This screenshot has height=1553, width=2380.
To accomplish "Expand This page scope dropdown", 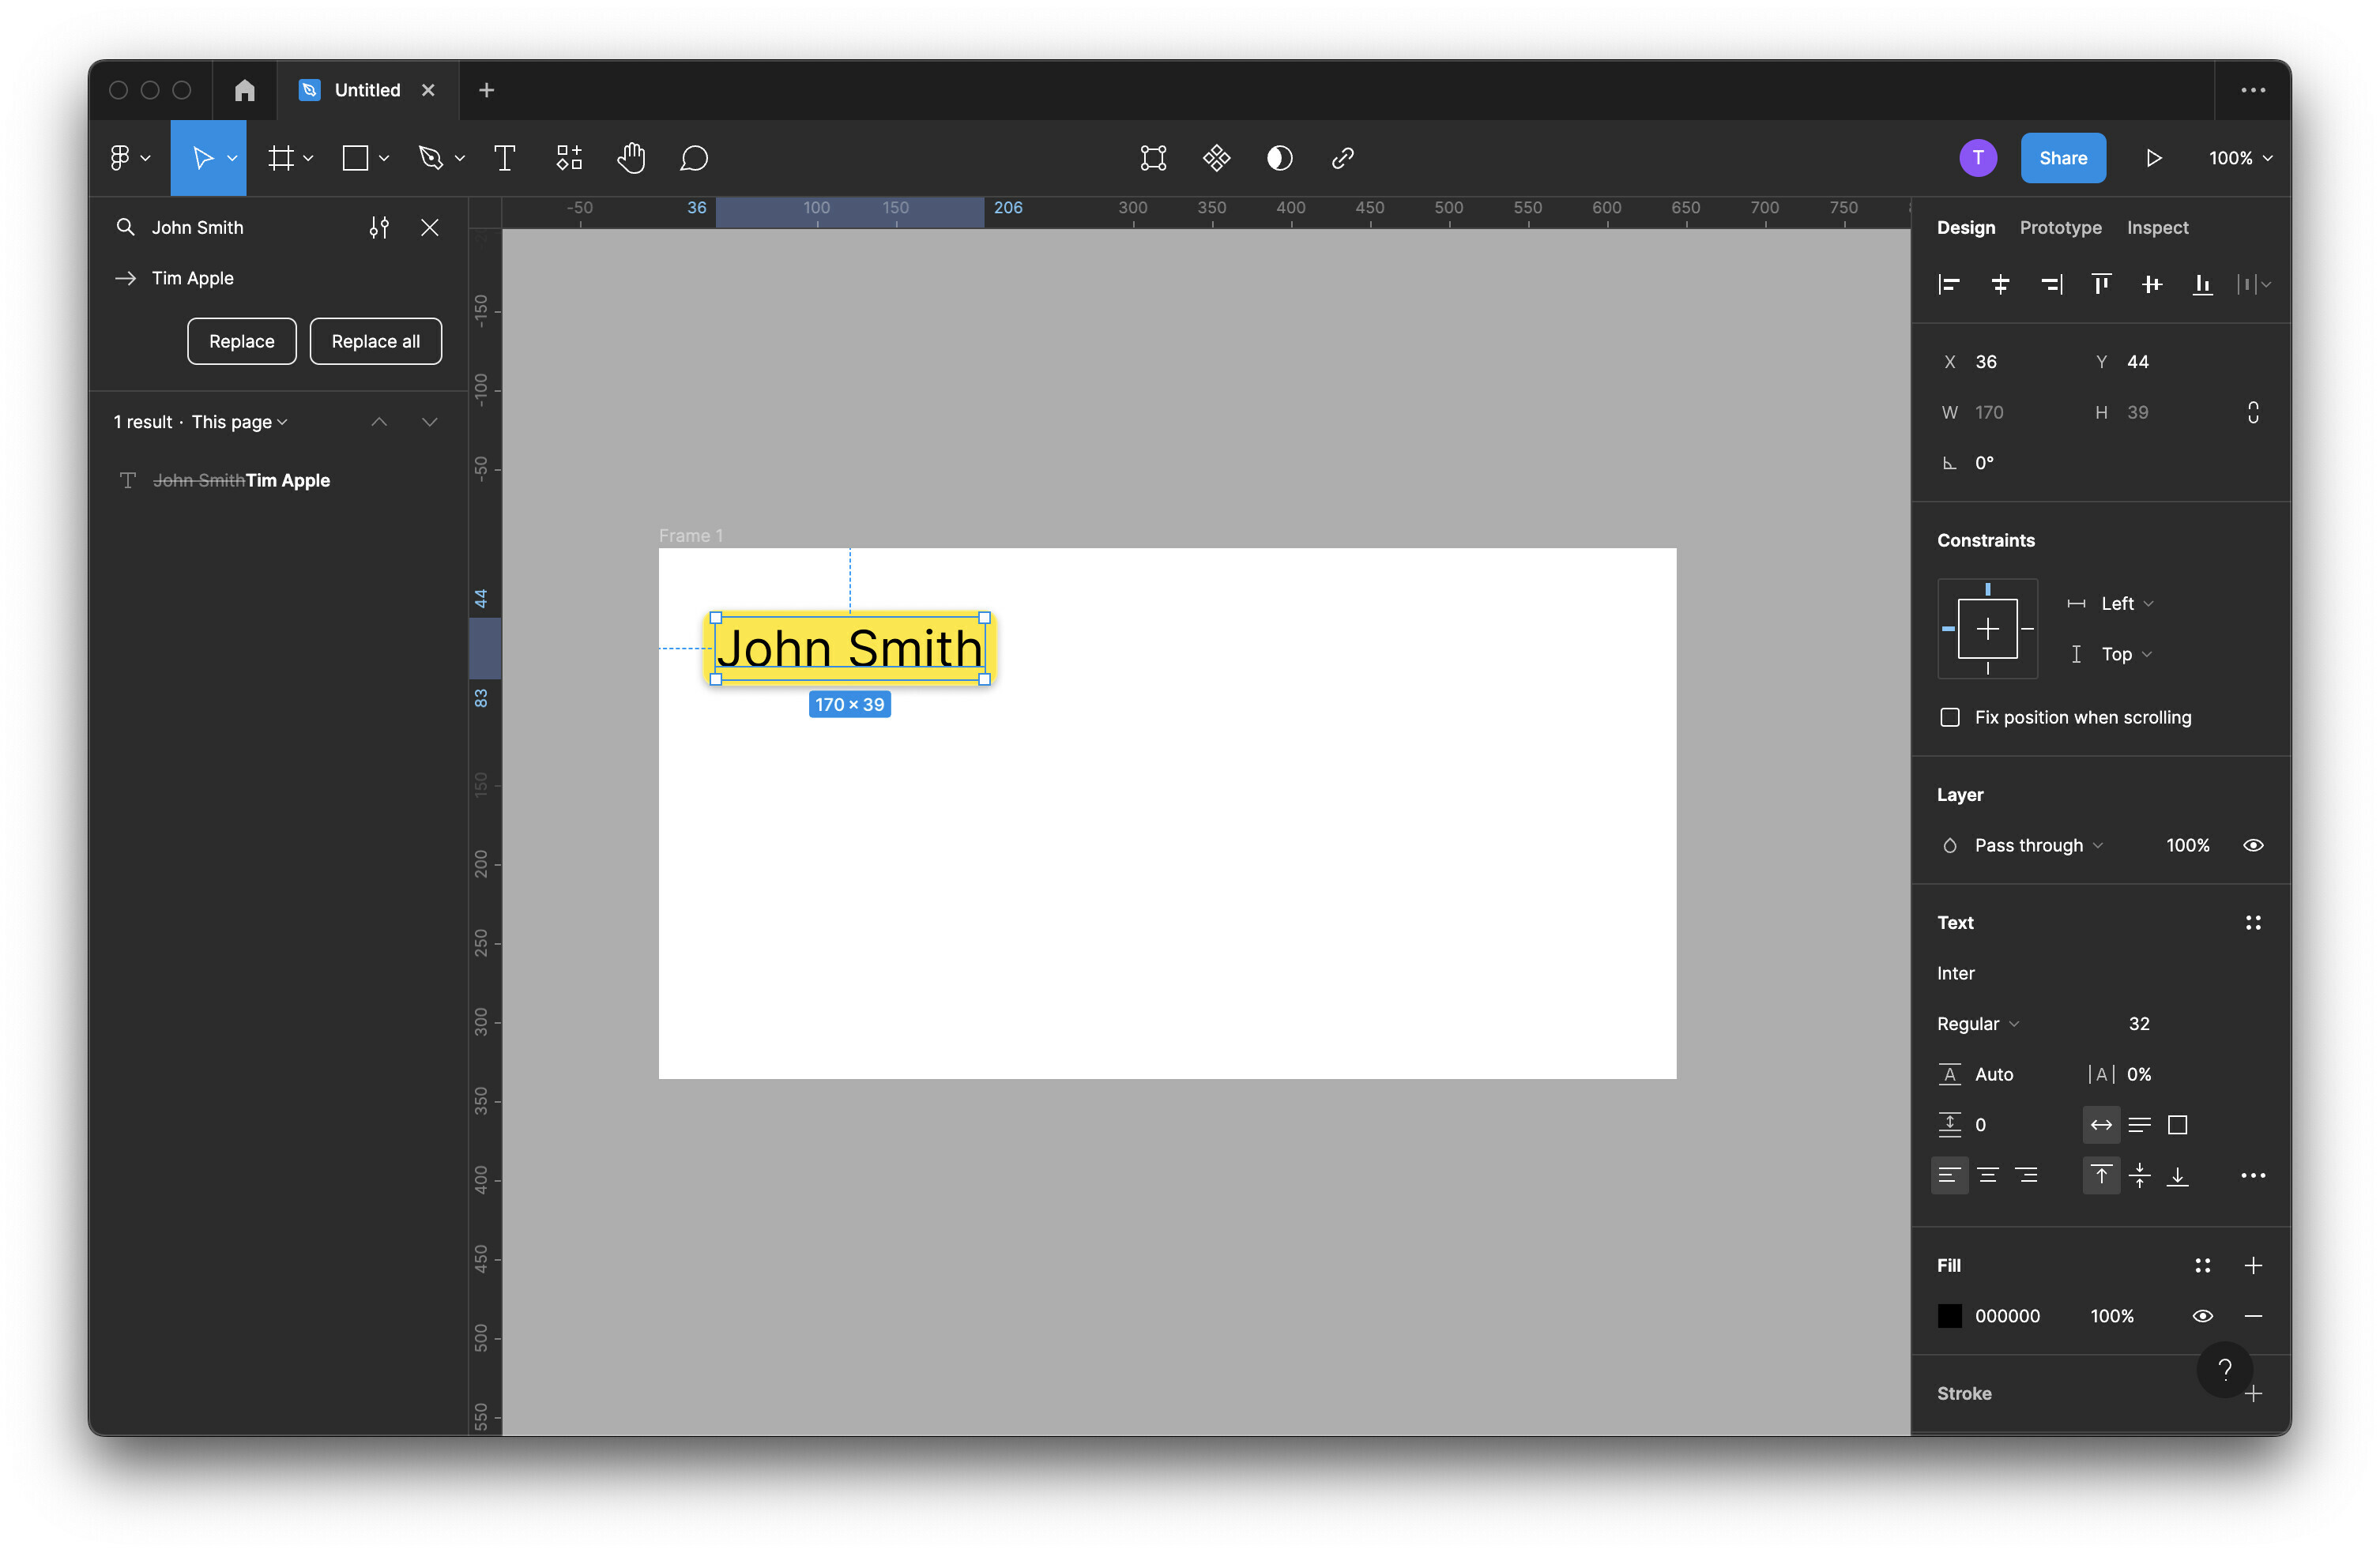I will point(240,422).
